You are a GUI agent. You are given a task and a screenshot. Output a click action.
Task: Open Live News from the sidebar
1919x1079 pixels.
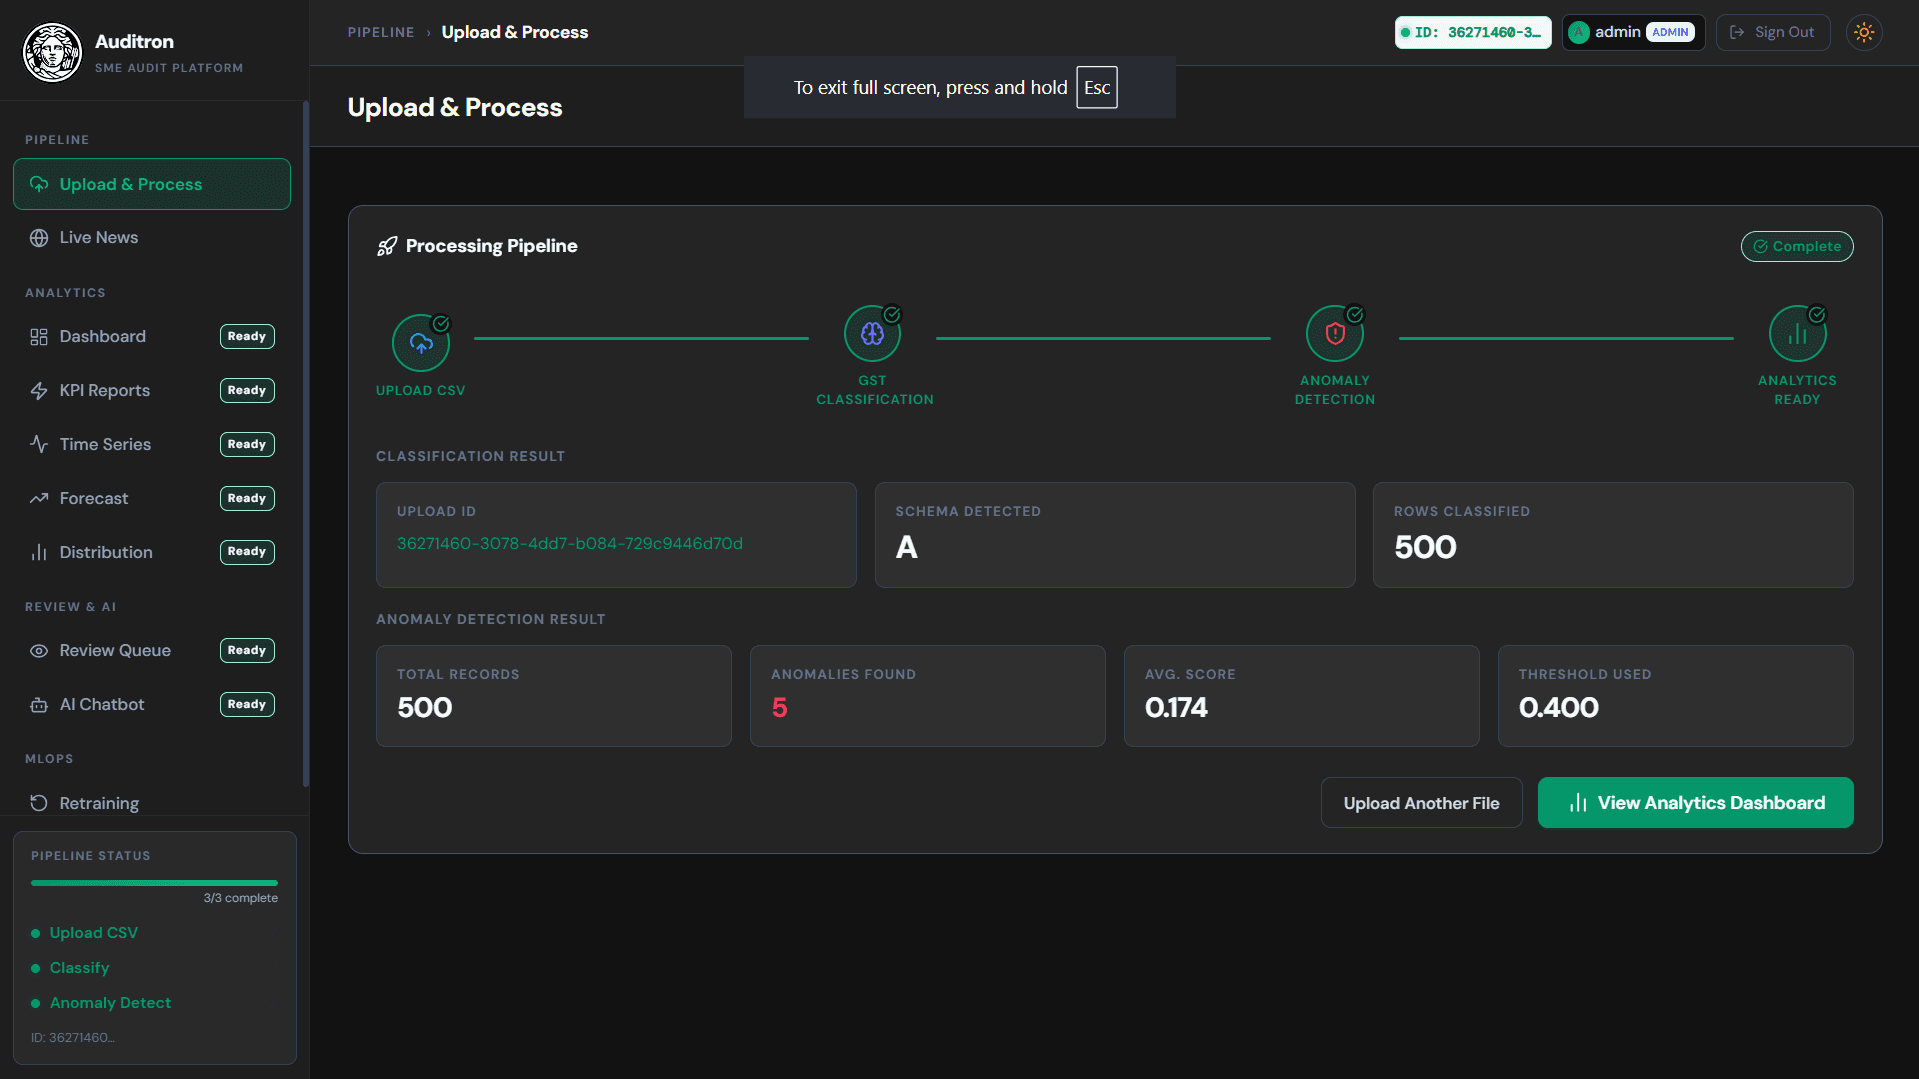[152, 238]
